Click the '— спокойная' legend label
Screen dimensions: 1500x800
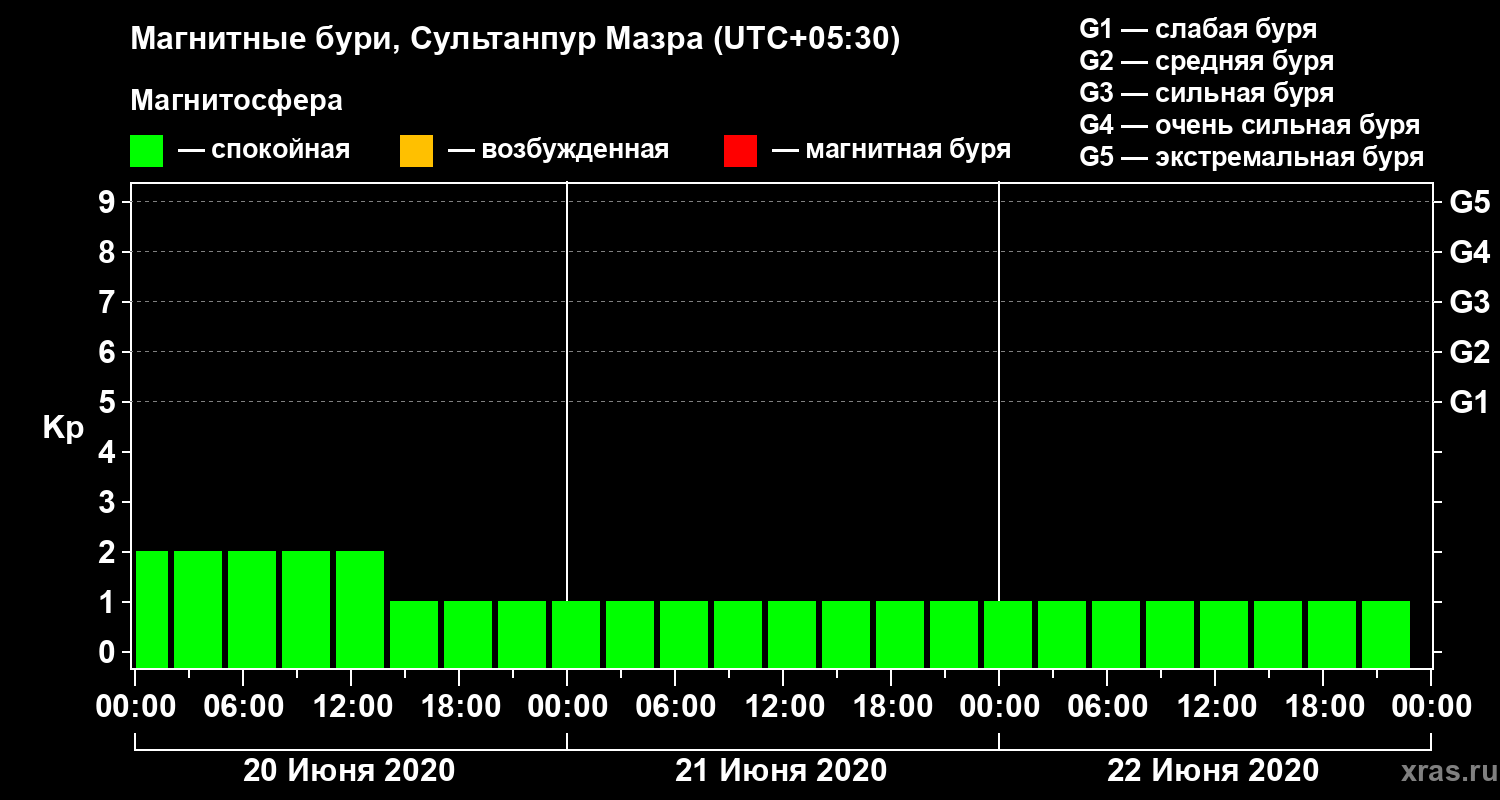point(264,150)
